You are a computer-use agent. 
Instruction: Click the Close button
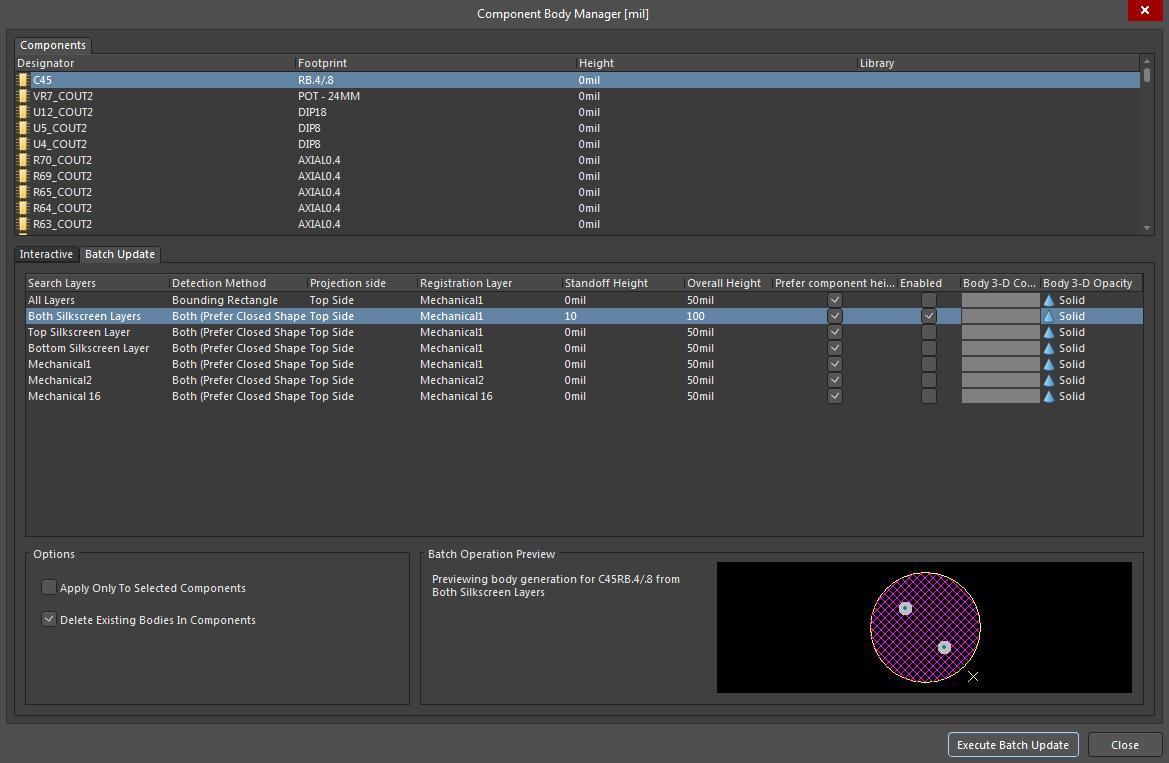pos(1124,745)
